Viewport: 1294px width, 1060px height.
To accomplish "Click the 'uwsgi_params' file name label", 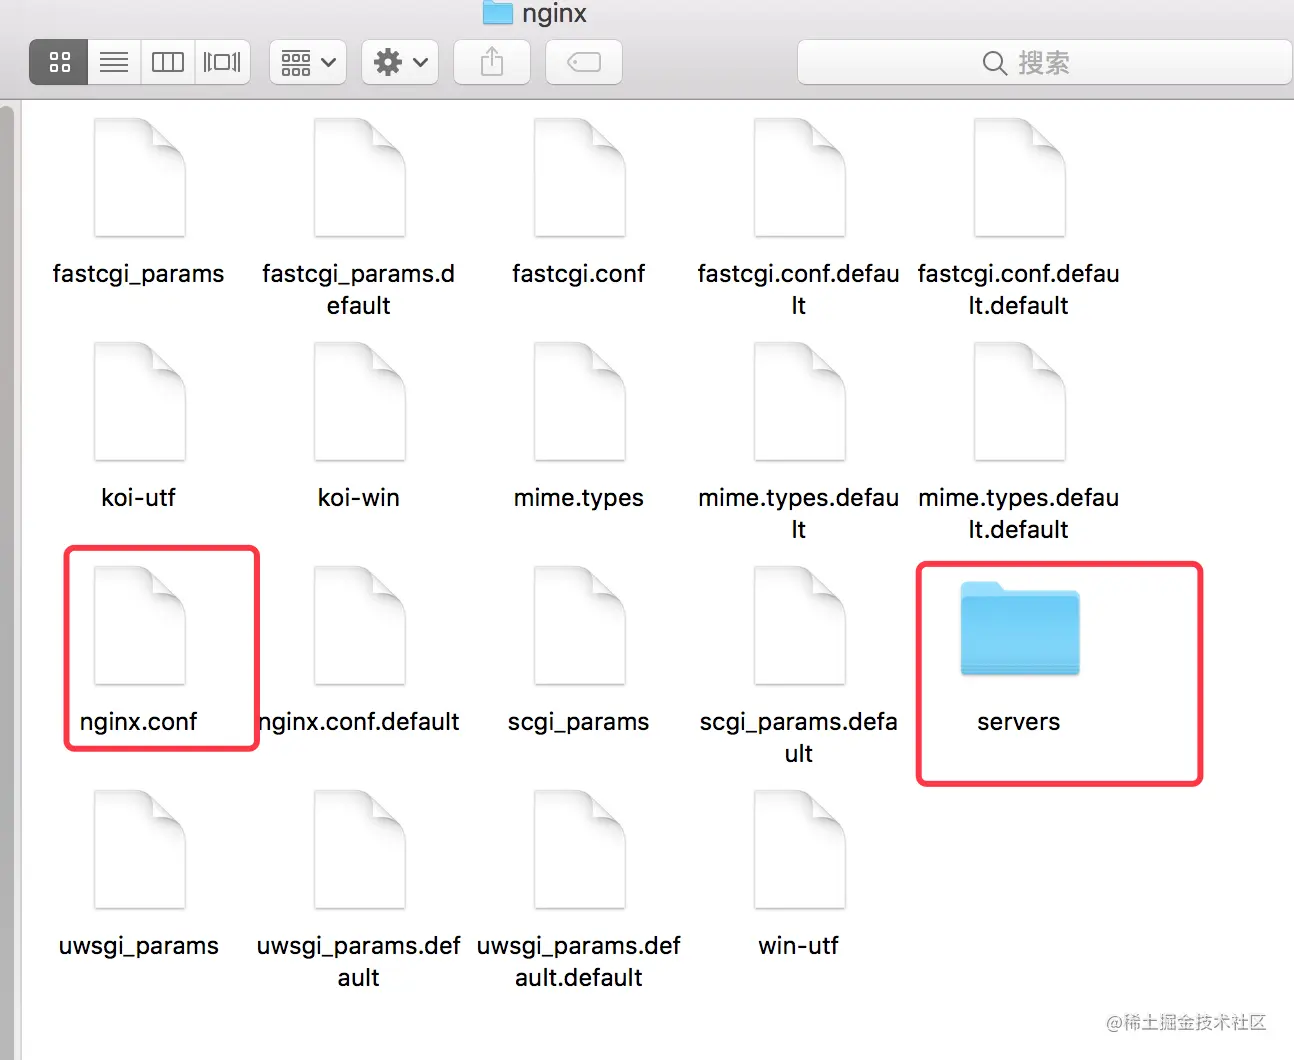I will (138, 945).
